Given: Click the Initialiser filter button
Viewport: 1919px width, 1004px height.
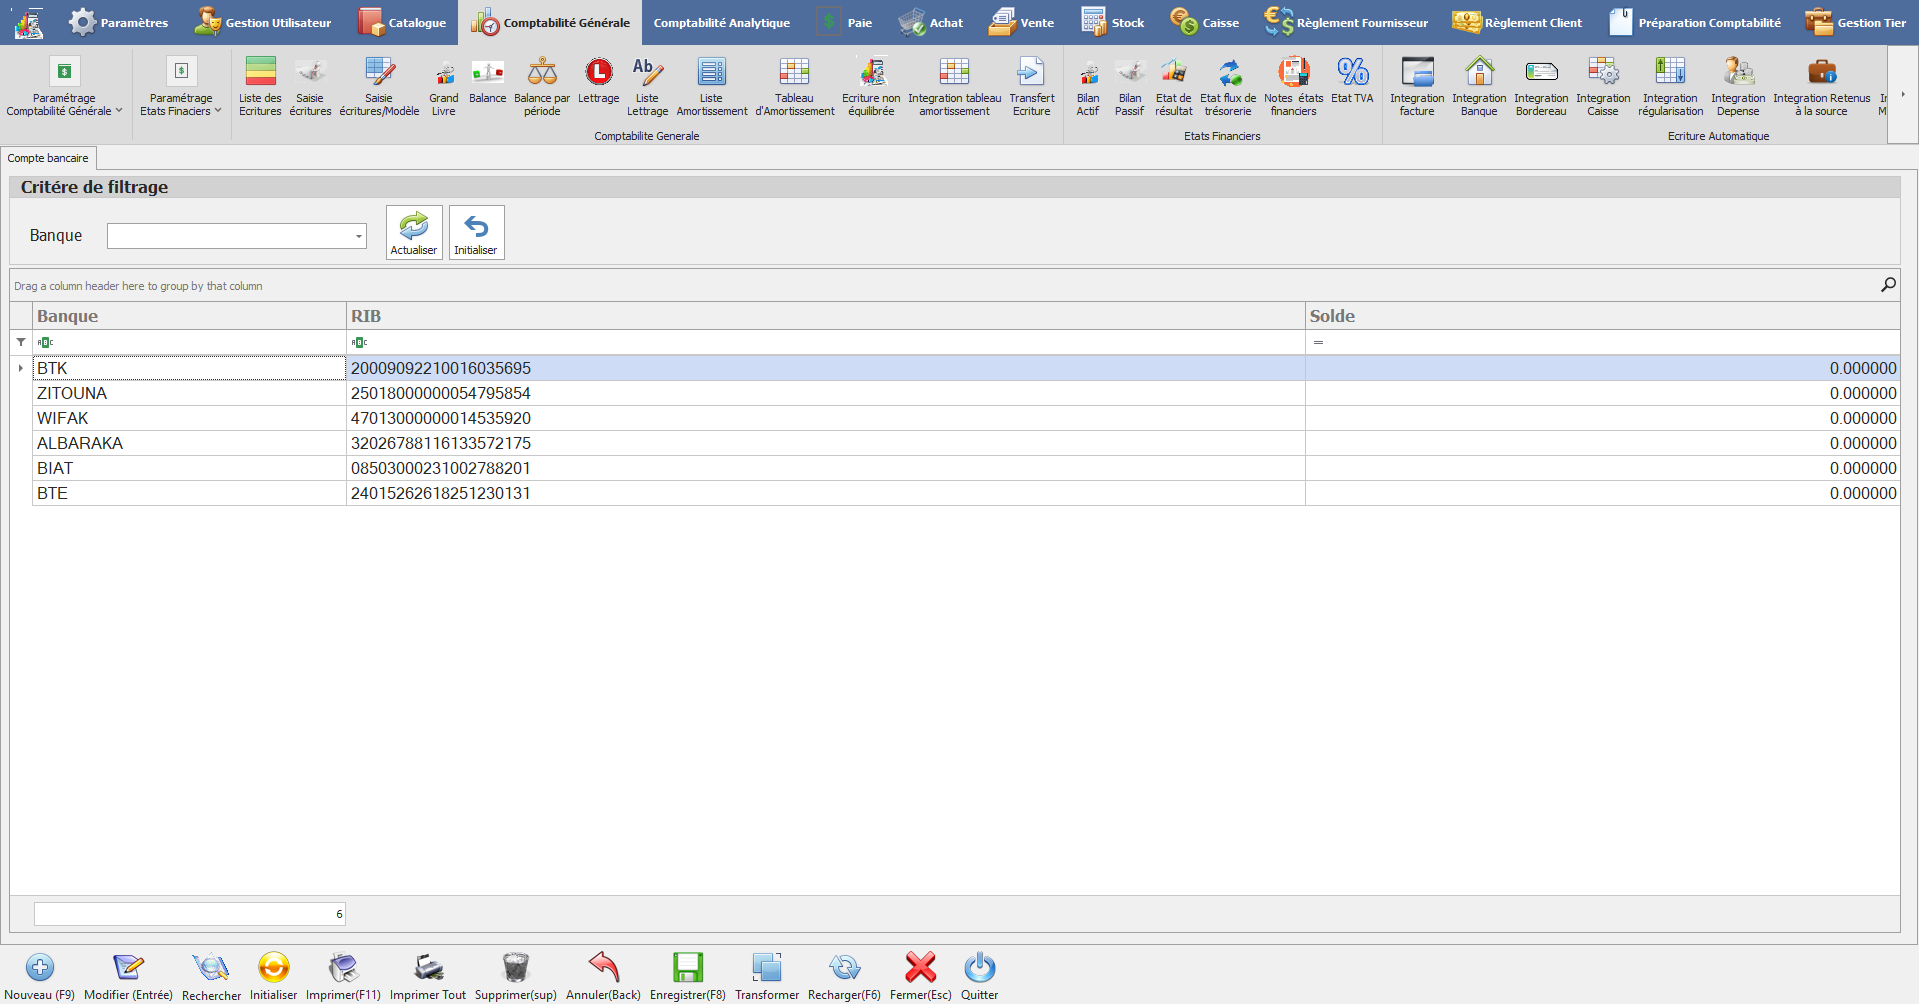Looking at the screenshot, I should (476, 232).
